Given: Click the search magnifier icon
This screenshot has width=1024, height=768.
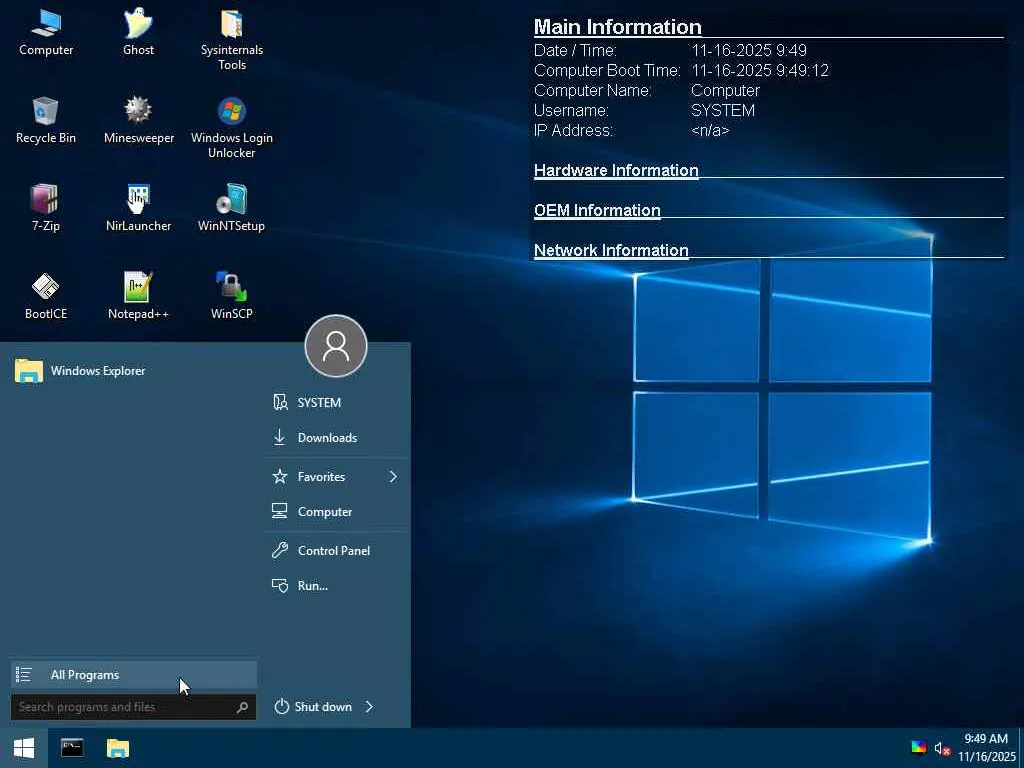Looking at the screenshot, I should point(242,707).
